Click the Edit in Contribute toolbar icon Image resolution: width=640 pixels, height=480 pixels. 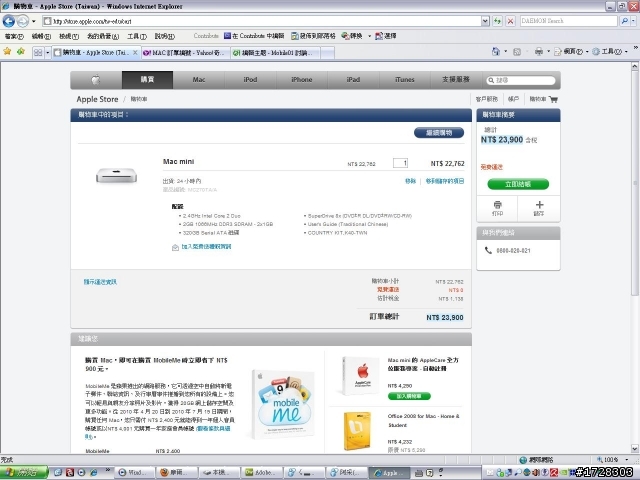[x=254, y=36]
